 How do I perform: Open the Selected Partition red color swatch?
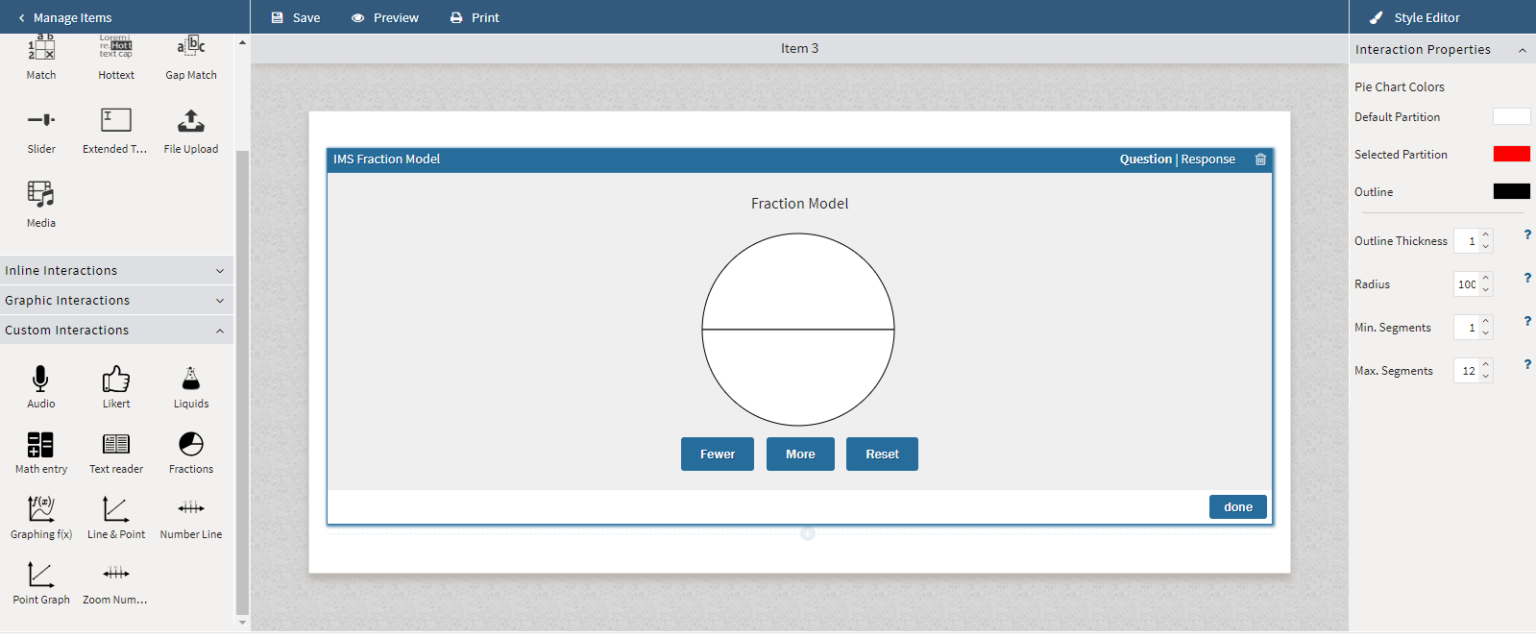click(x=1511, y=154)
